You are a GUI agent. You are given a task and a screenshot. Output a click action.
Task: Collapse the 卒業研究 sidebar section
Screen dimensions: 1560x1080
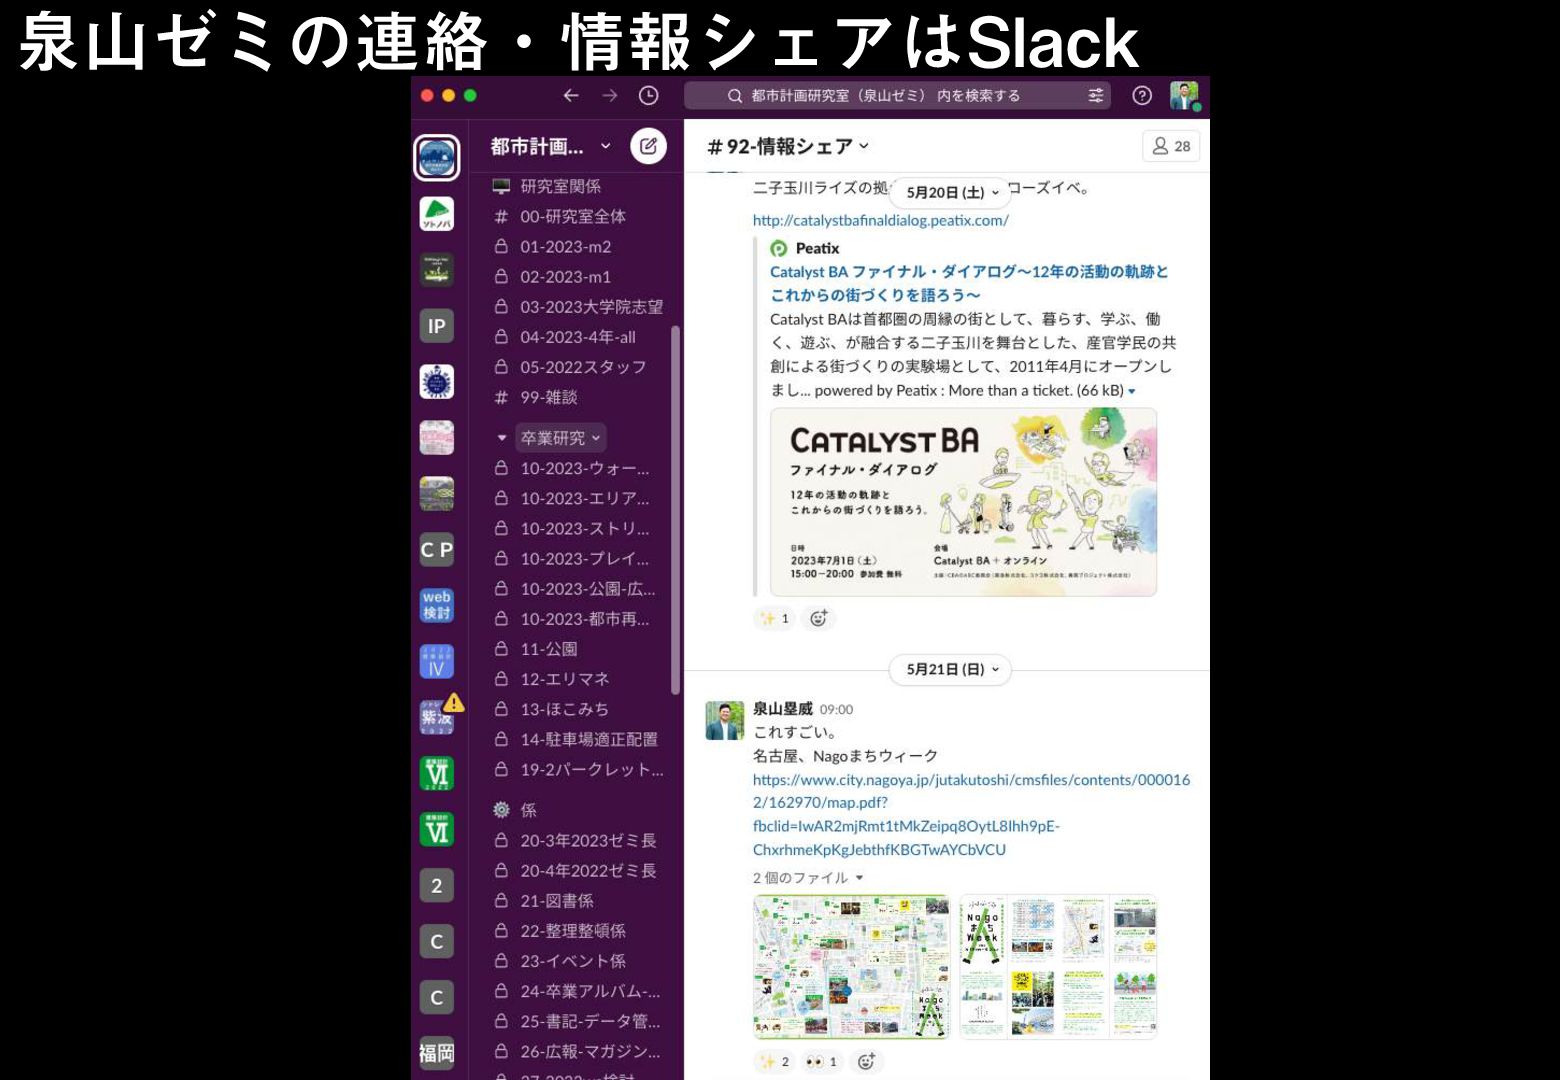coord(502,438)
